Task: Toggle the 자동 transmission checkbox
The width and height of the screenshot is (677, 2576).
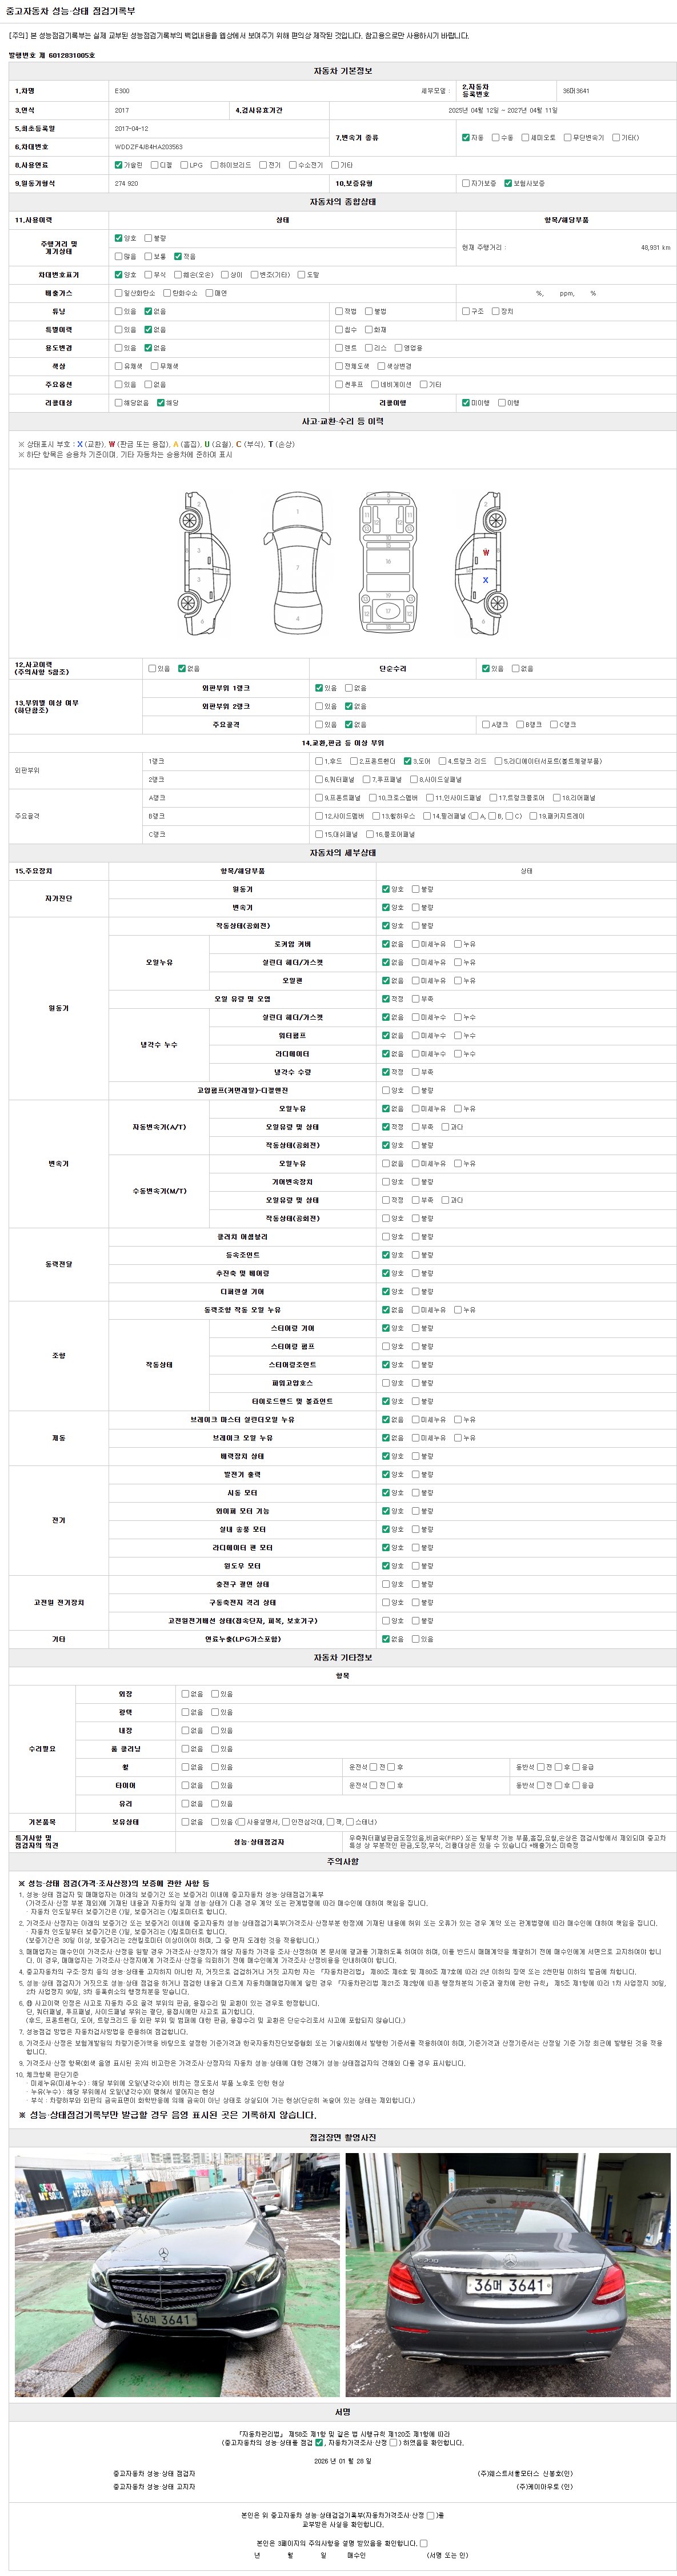Action: pyautogui.click(x=465, y=138)
